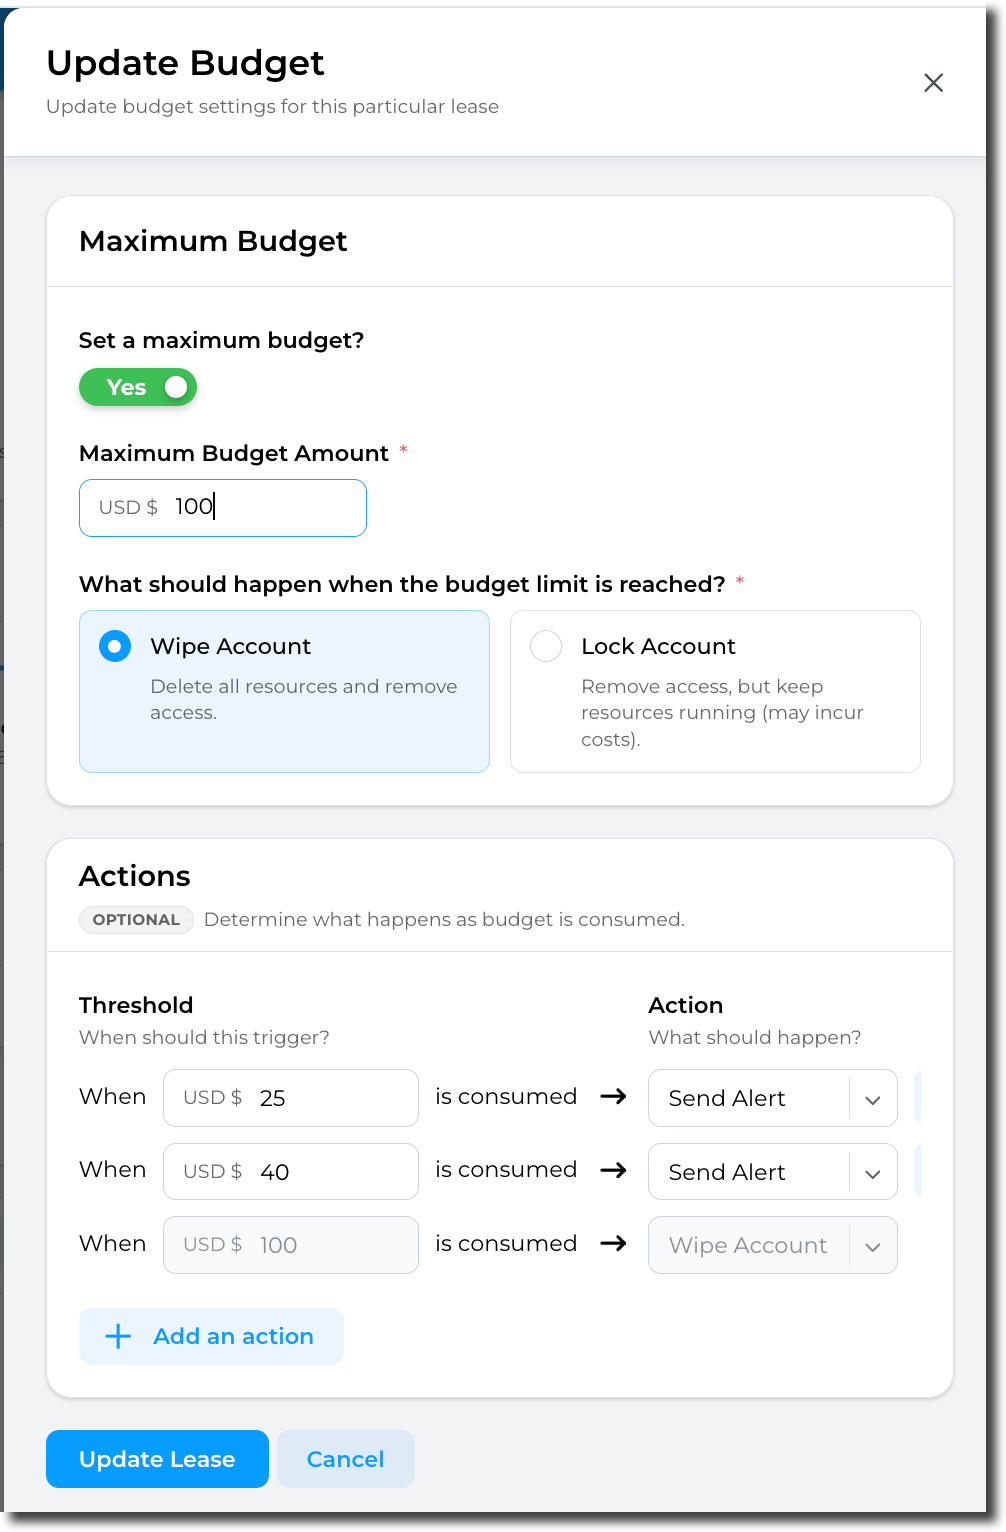1006x1532 pixels.
Task: Click the threshold field containing 40
Action: pyautogui.click(x=330, y=1171)
